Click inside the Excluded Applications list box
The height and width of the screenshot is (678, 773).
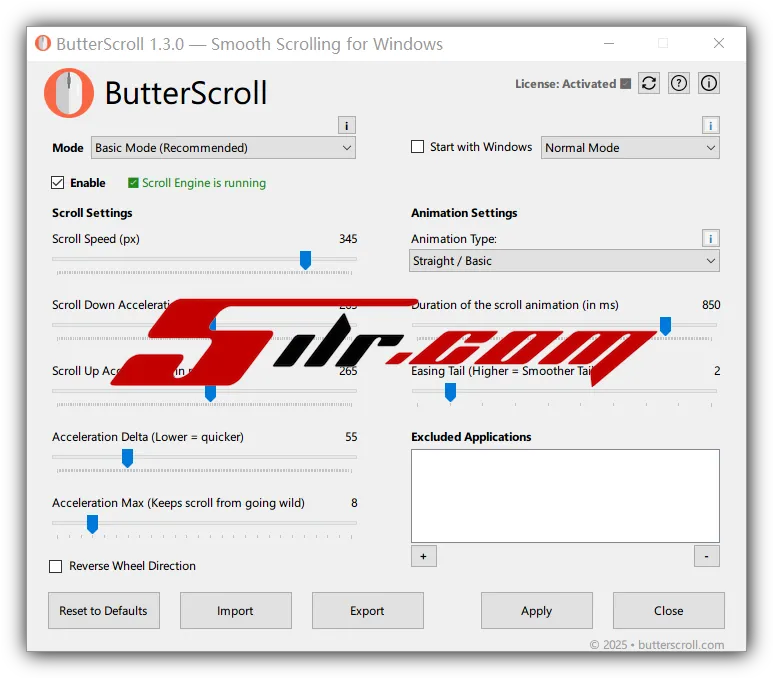[565, 496]
